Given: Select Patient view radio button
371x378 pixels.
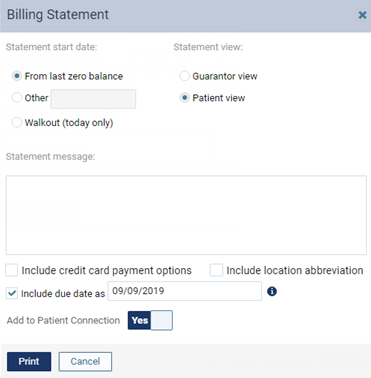Looking at the screenshot, I should click(185, 98).
